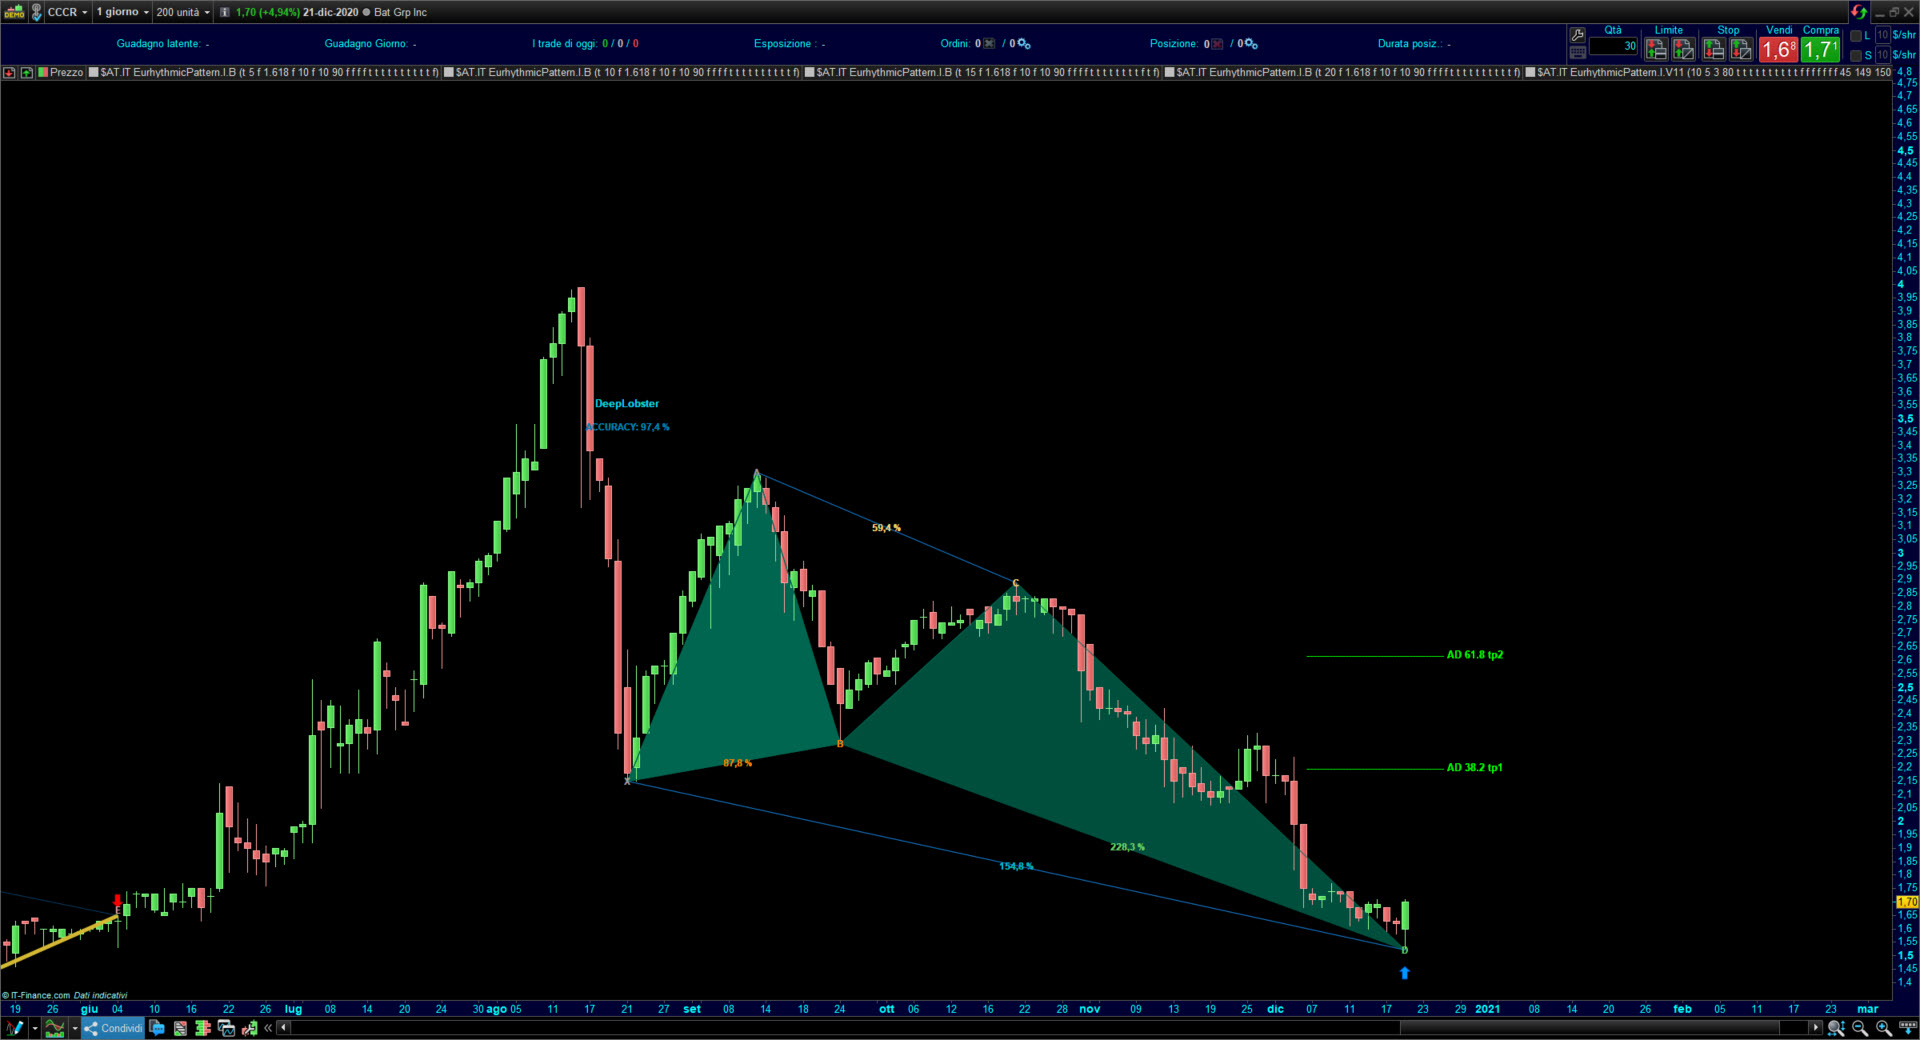Click the blue up-arrow signal marker
This screenshot has height=1040, width=1920.
pyautogui.click(x=1405, y=973)
